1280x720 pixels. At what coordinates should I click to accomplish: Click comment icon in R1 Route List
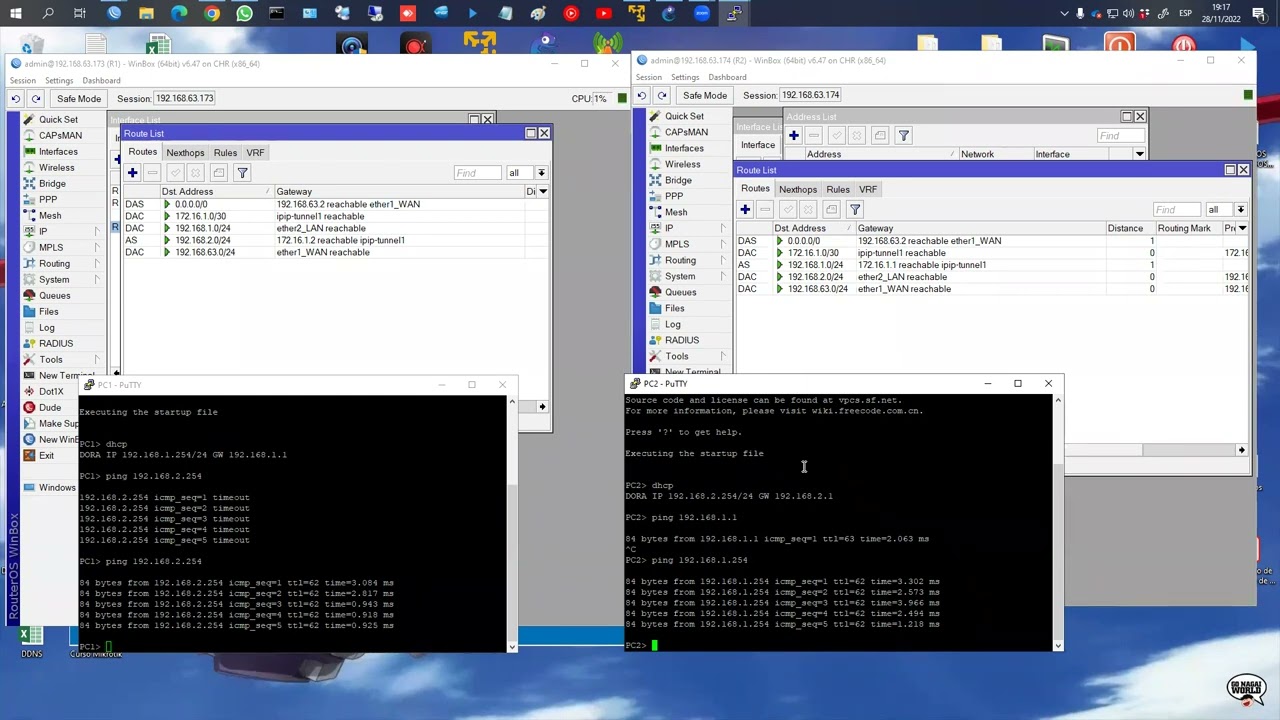click(219, 173)
